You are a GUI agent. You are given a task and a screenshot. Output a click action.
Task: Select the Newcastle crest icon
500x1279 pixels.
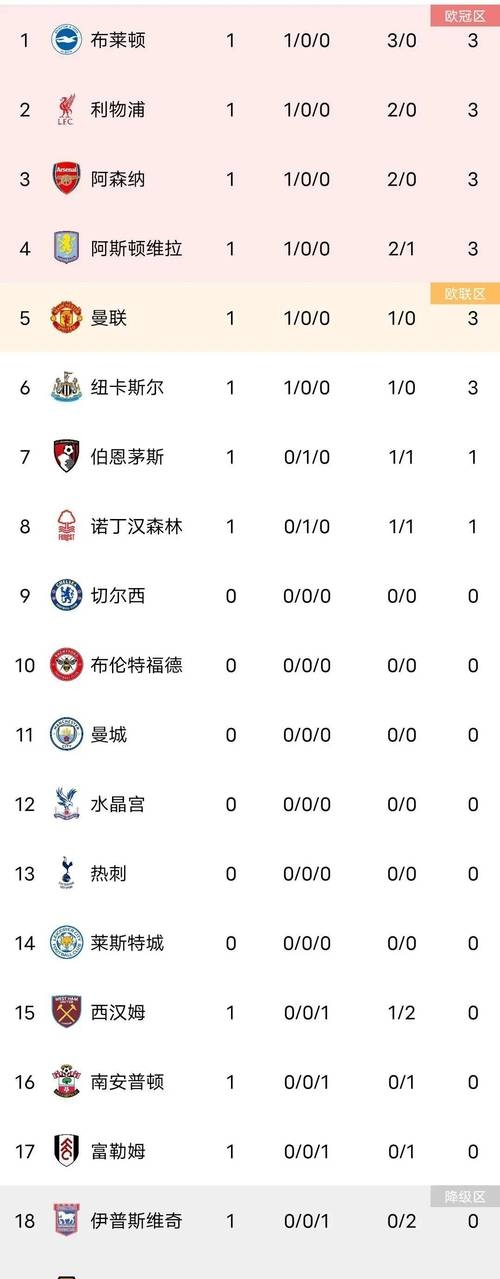(x=67, y=387)
